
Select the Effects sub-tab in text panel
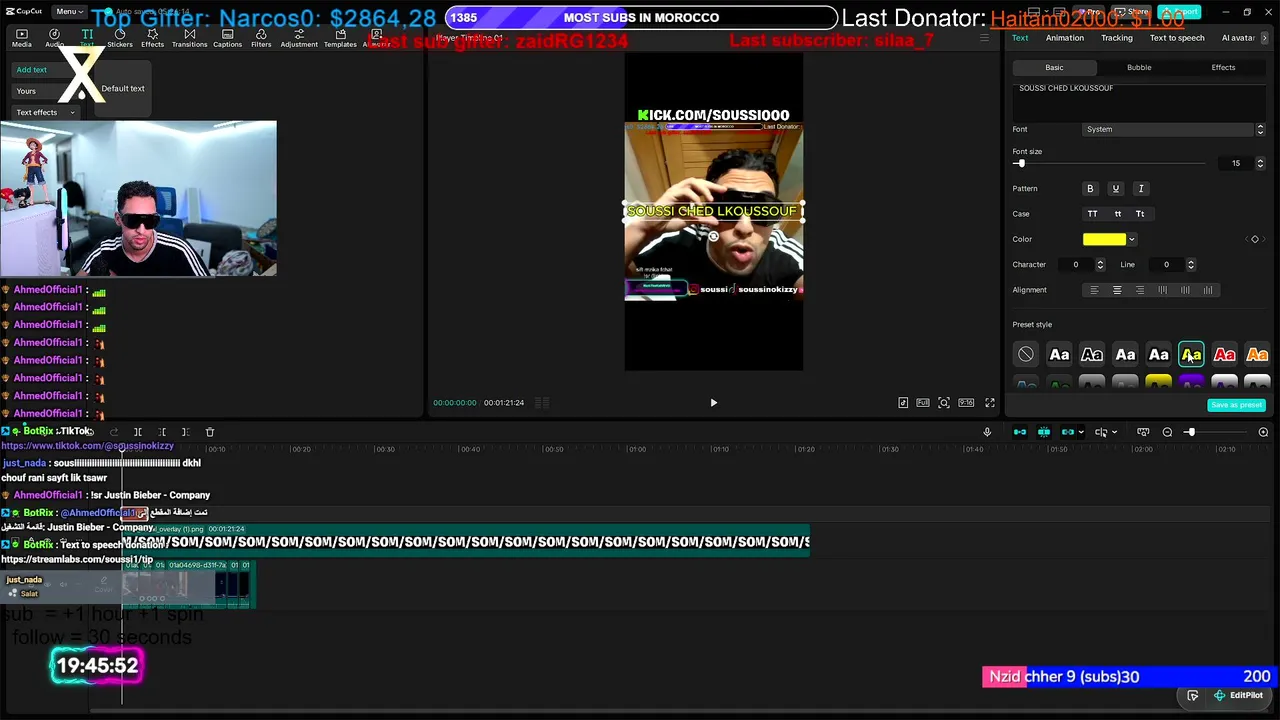click(1223, 68)
